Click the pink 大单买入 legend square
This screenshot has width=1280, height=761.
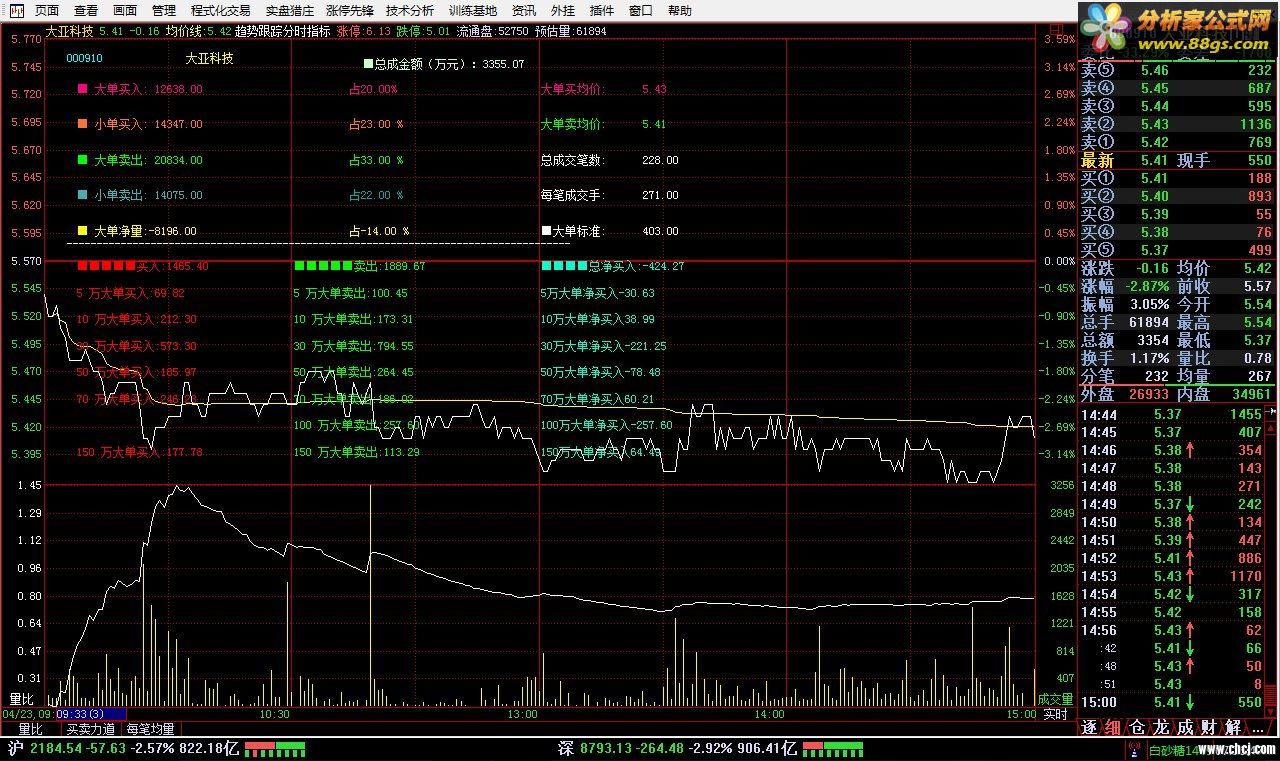click(x=82, y=89)
